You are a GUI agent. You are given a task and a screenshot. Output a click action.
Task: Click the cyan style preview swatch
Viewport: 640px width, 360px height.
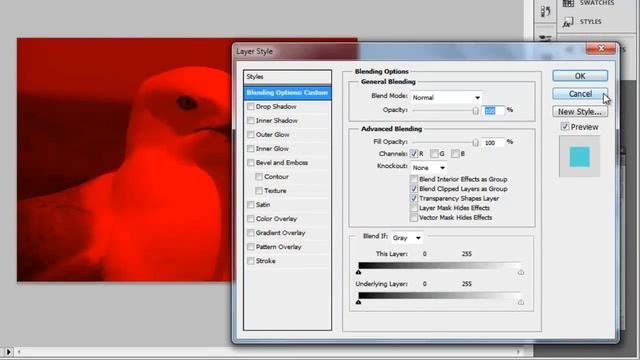pyautogui.click(x=580, y=157)
